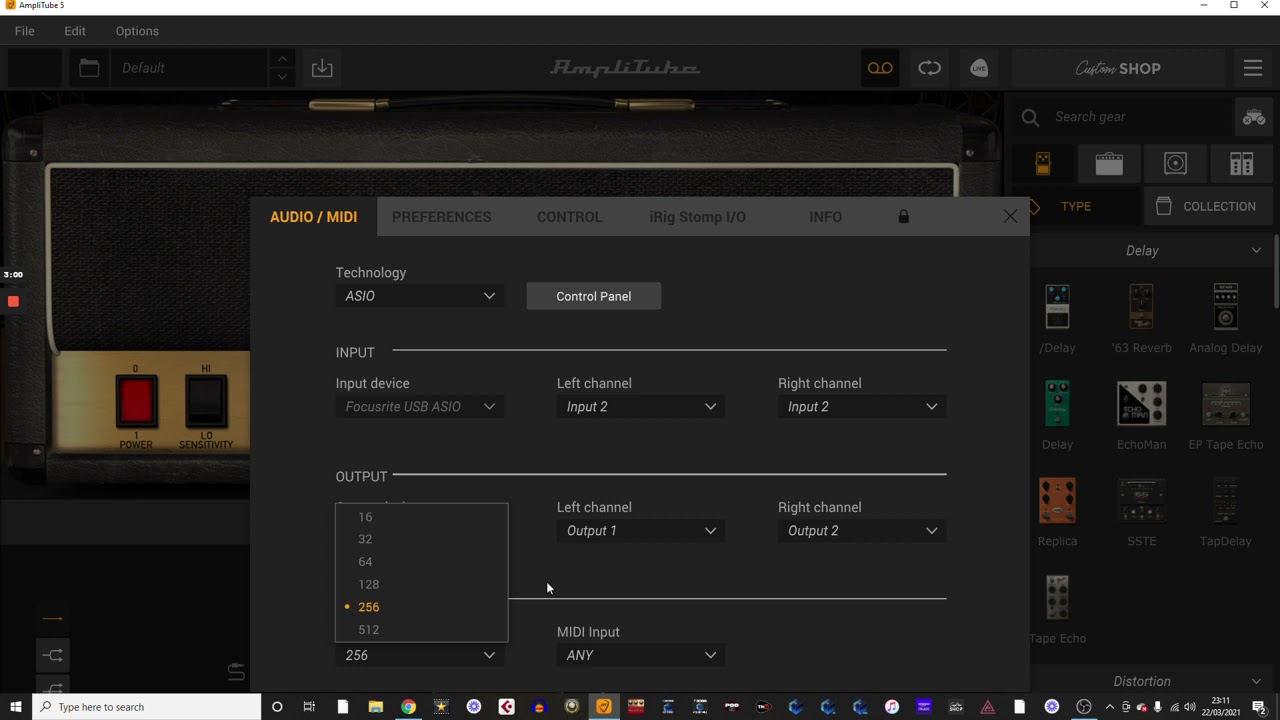Pick the Replica delay pedal
Image resolution: width=1280 pixels, height=720 pixels.
point(1057,512)
